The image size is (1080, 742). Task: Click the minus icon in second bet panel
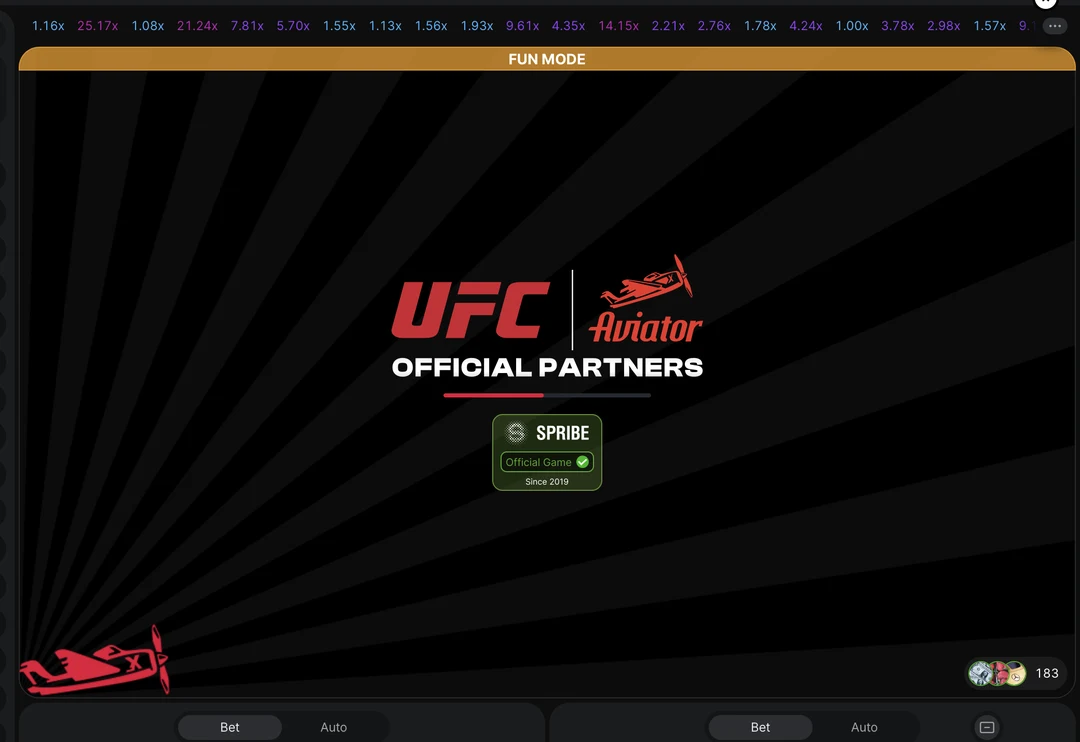coord(987,727)
